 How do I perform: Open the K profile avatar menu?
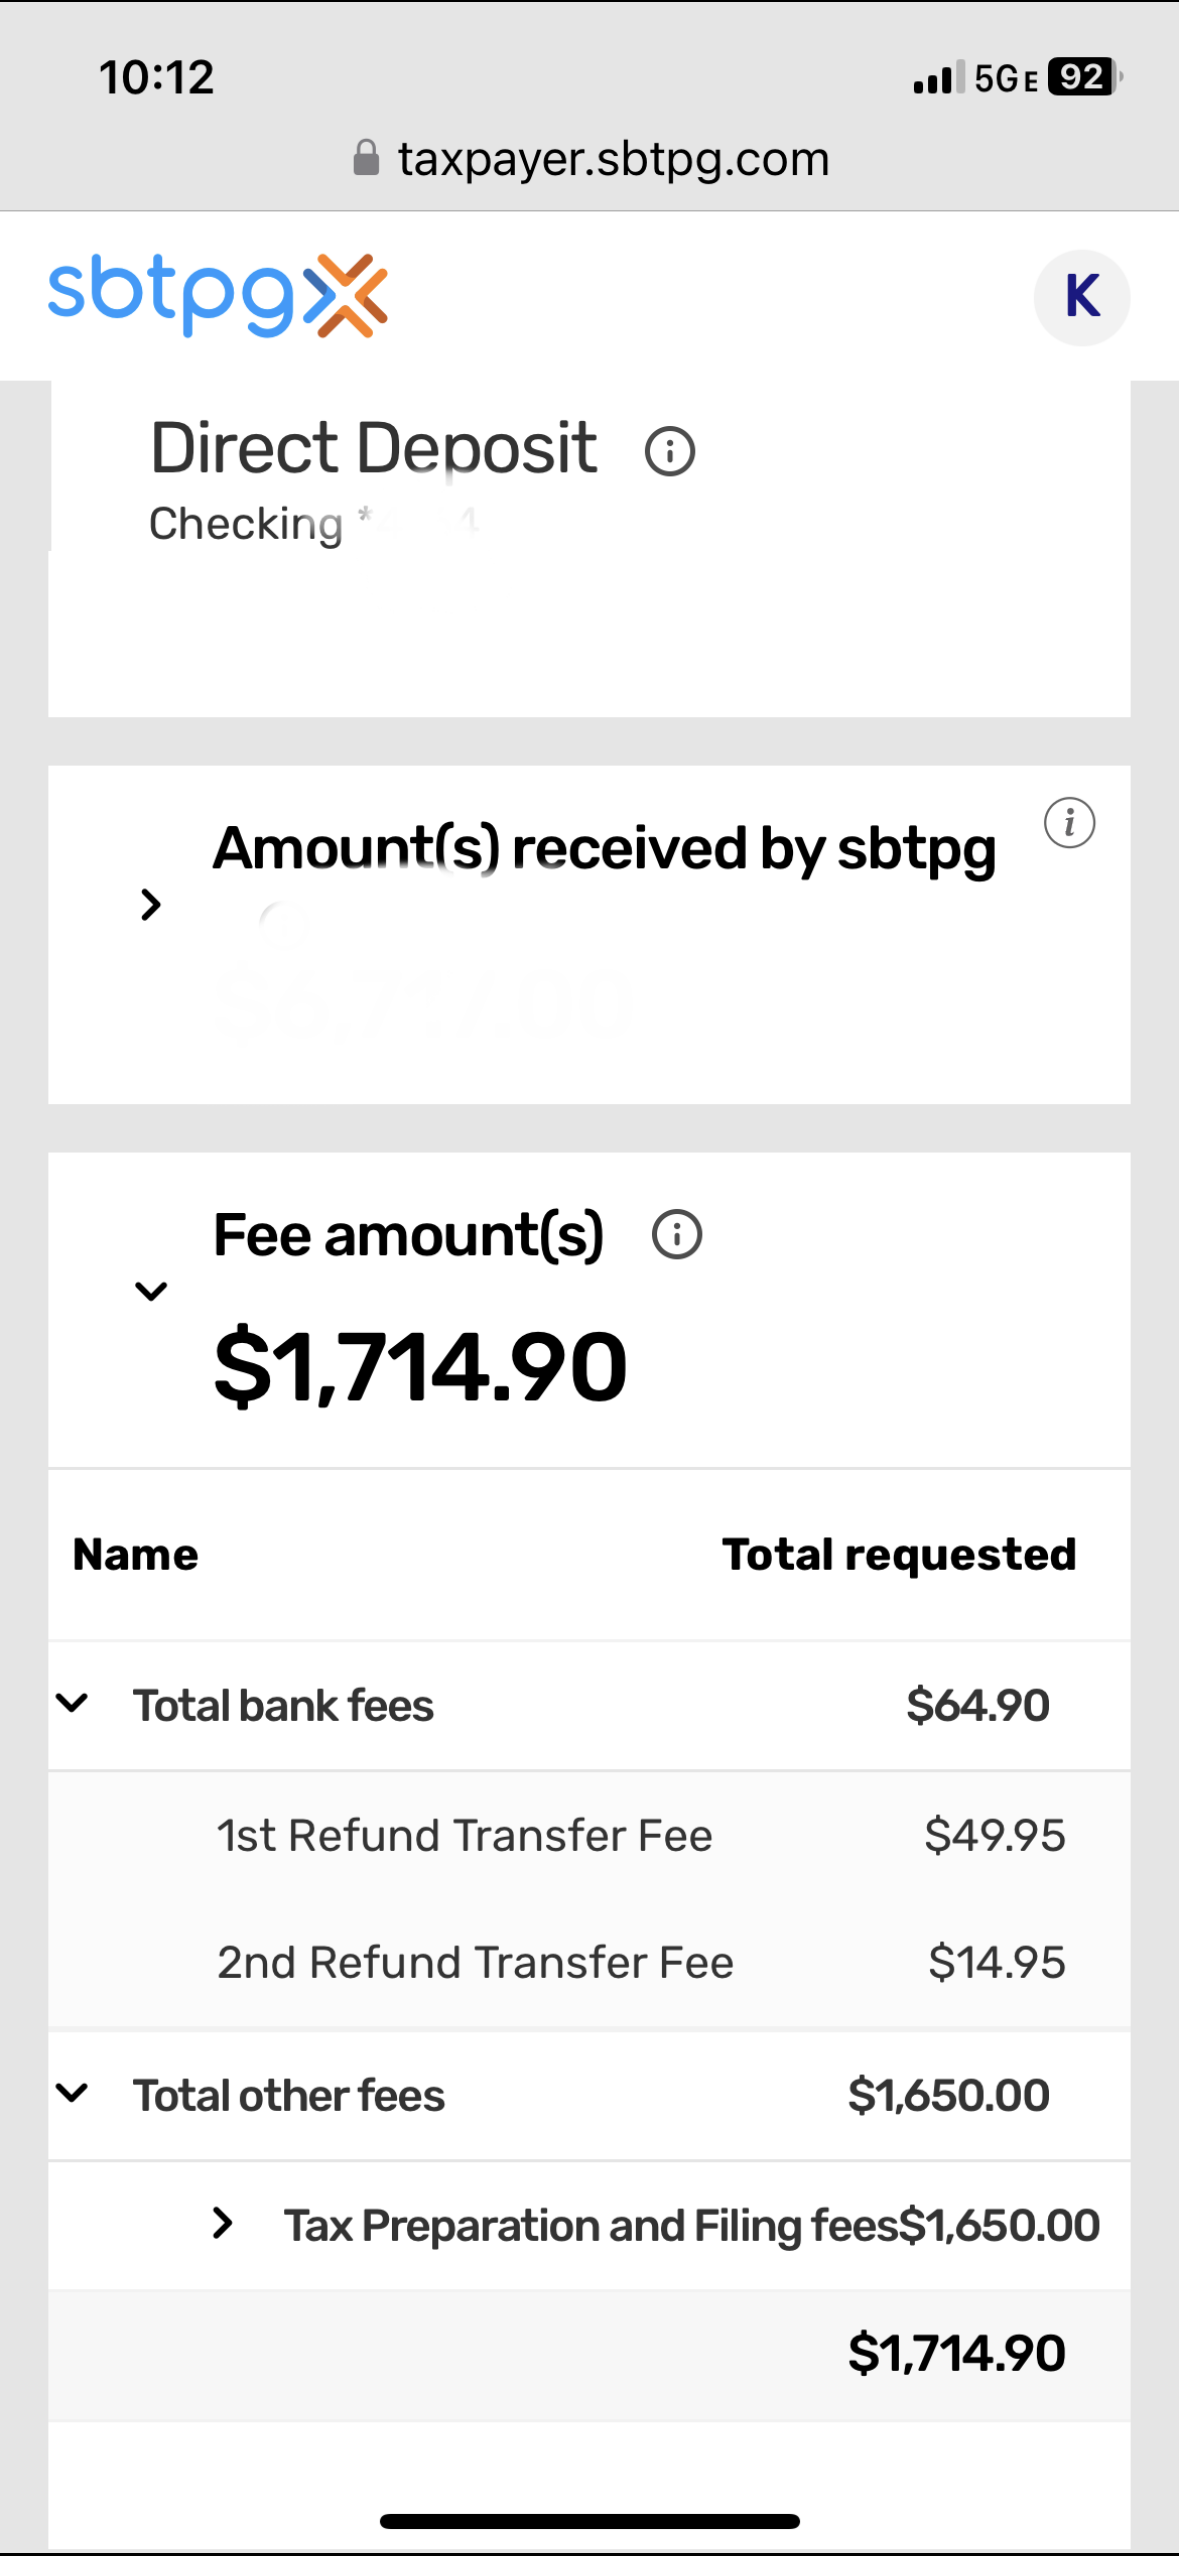tap(1081, 297)
